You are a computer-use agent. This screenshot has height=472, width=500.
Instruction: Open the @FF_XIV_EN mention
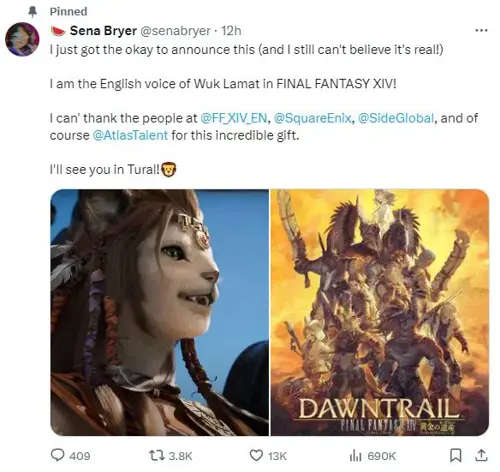coord(234,118)
